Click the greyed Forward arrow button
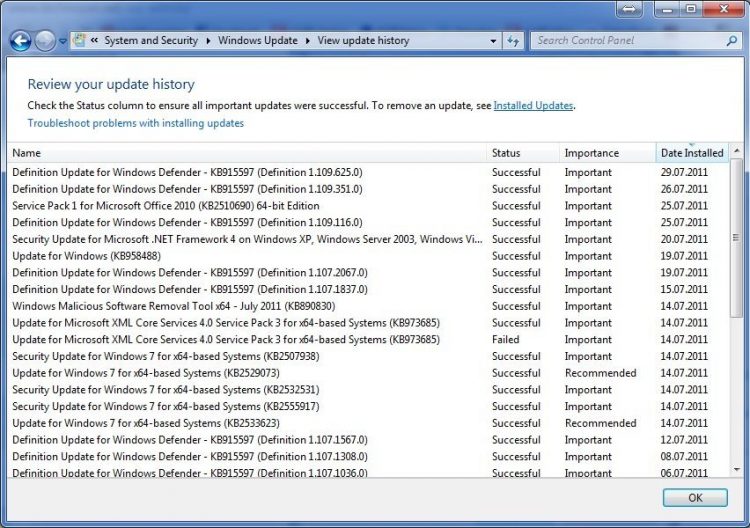This screenshot has width=750, height=528. pos(45,41)
